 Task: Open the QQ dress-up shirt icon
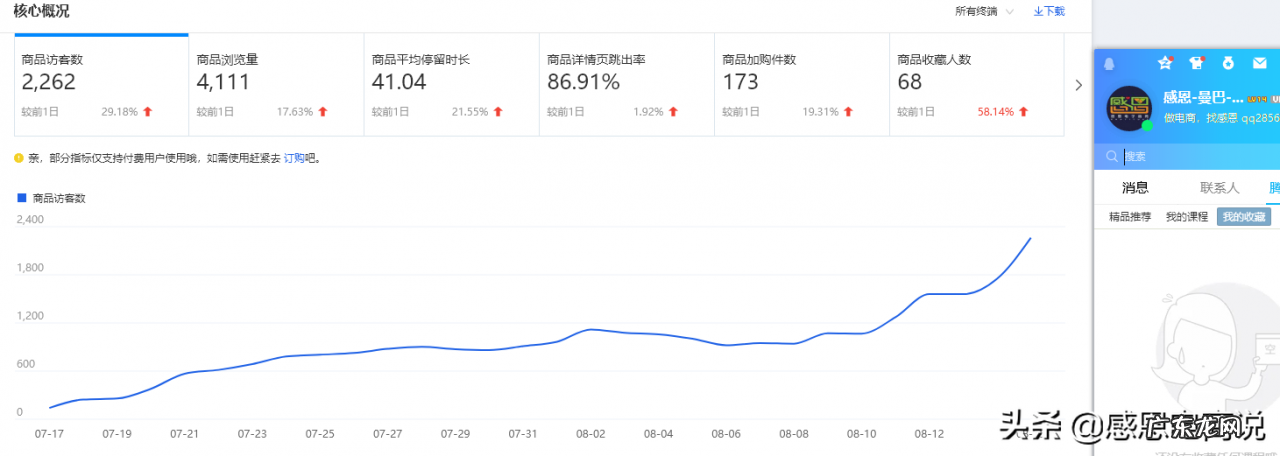1197,63
